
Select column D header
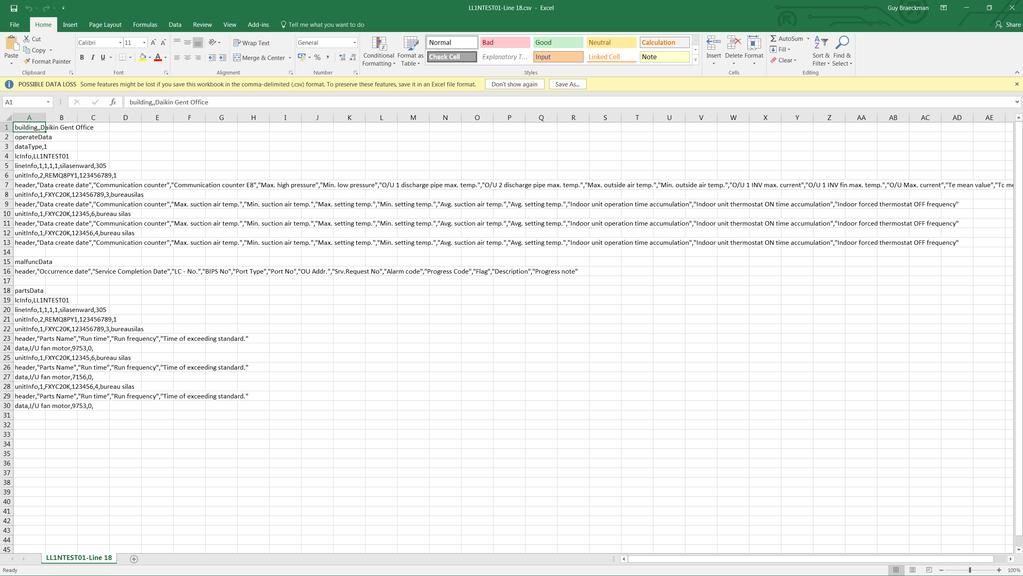pyautogui.click(x=125, y=117)
